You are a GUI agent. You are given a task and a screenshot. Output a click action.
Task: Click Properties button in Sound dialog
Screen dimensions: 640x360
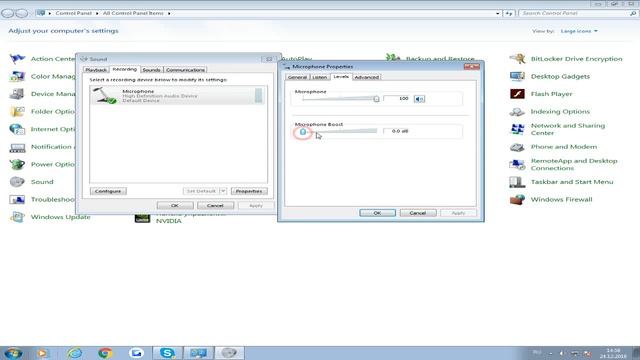point(249,191)
